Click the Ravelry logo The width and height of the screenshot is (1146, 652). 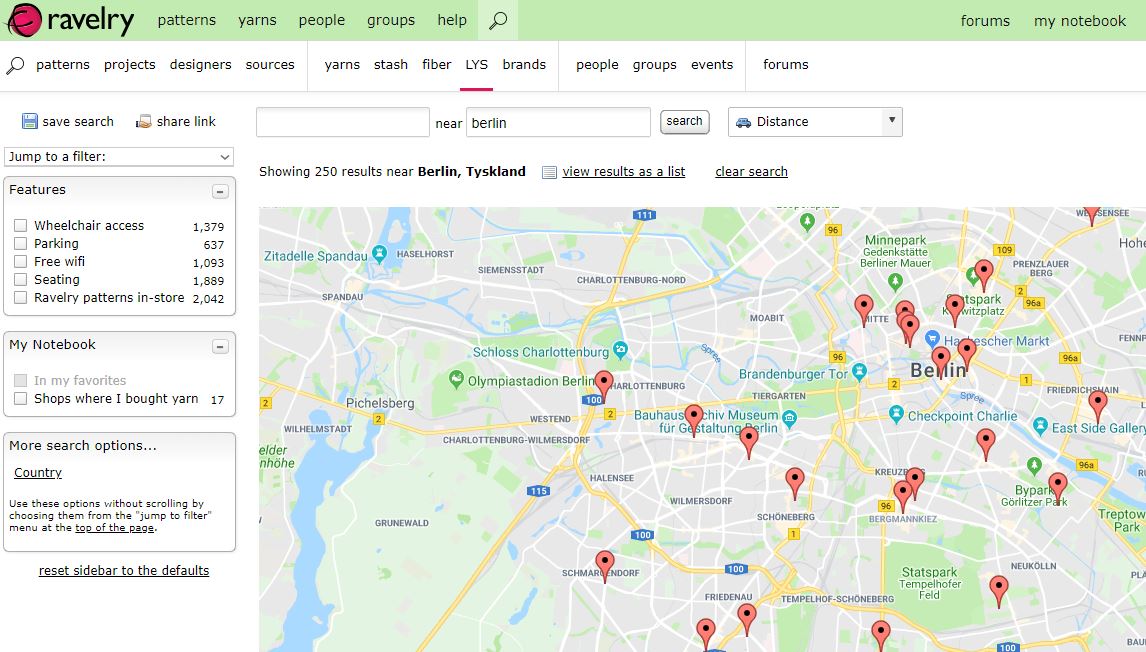point(69,20)
